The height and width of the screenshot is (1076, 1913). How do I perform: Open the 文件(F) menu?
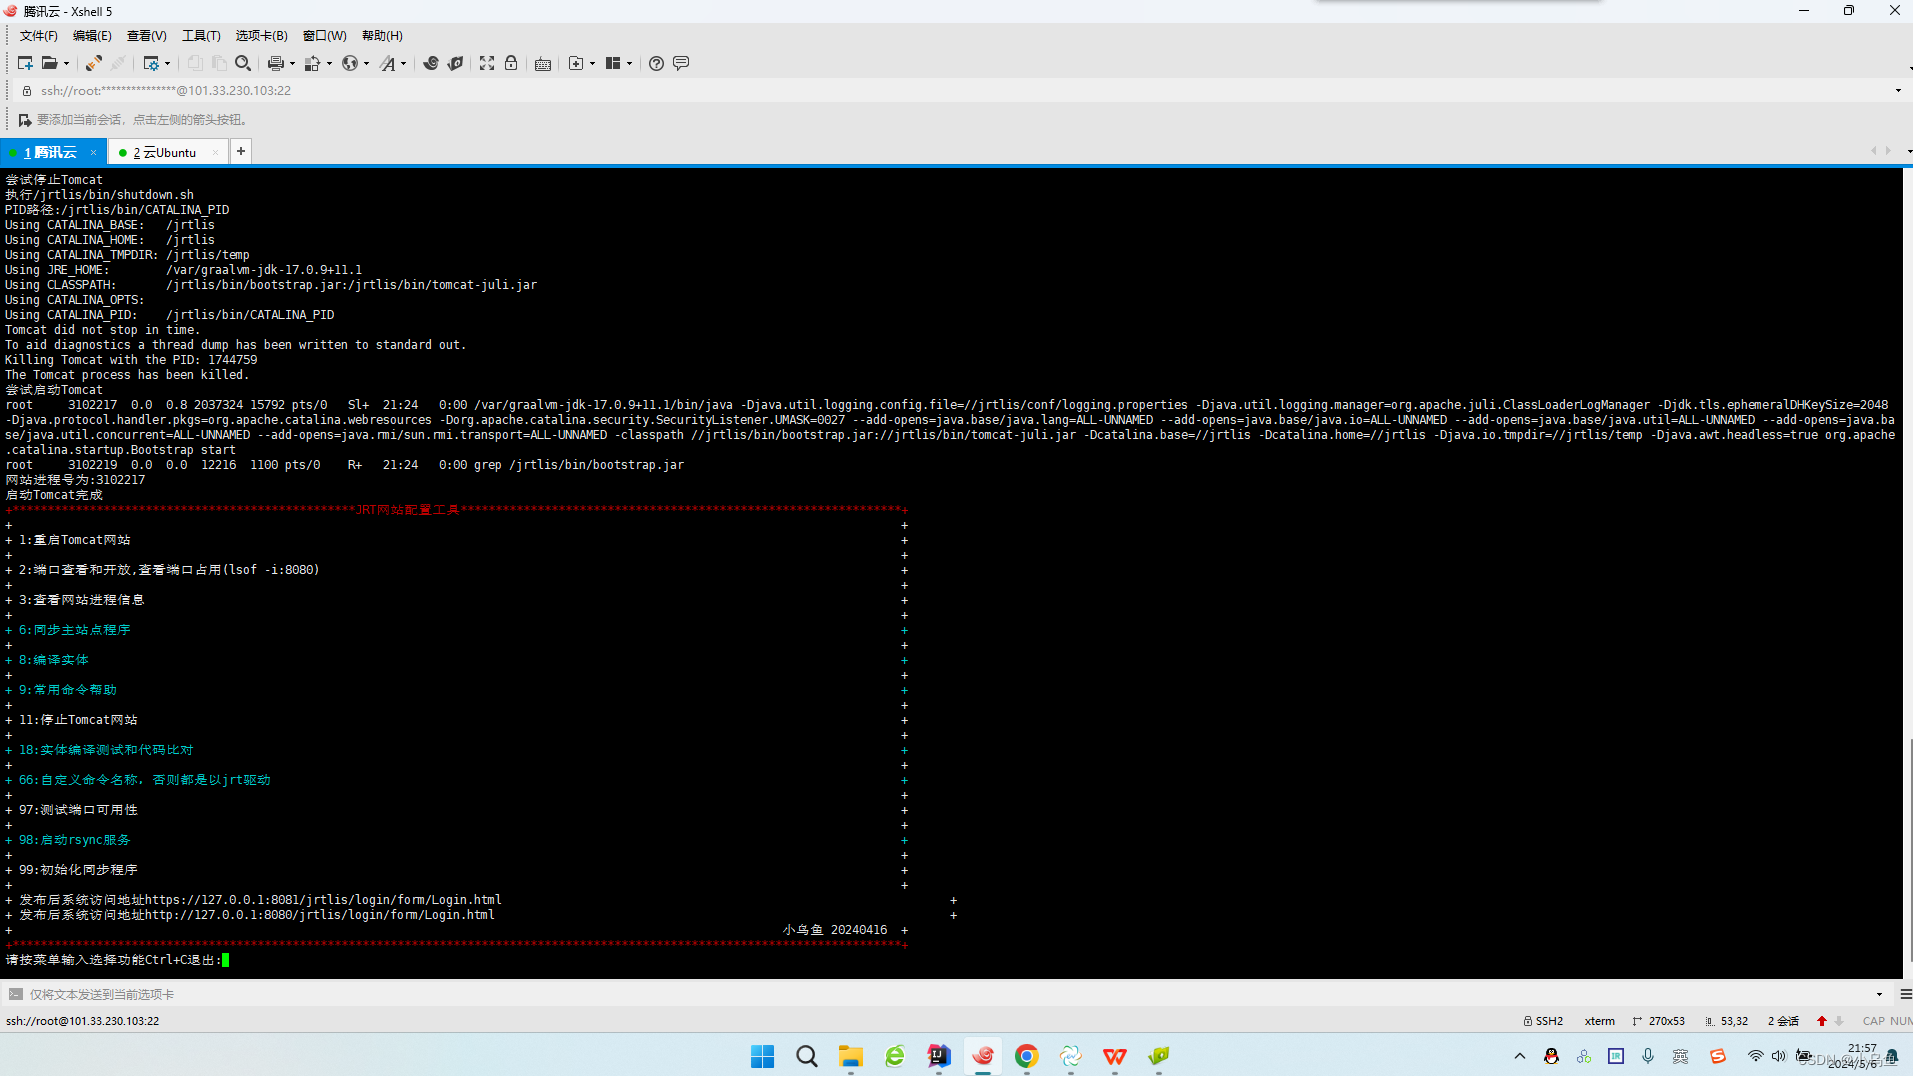click(x=39, y=36)
